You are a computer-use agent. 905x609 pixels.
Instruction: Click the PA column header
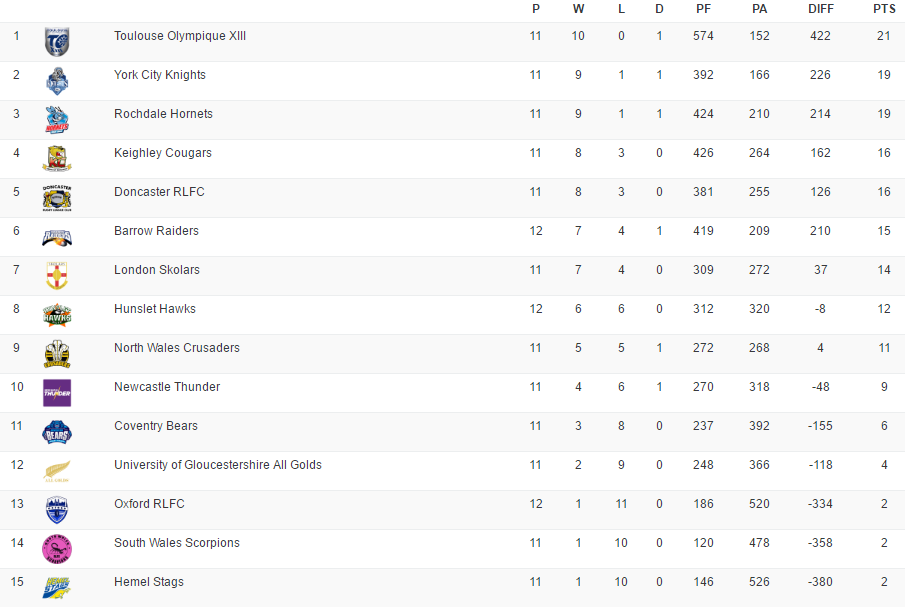click(x=759, y=9)
